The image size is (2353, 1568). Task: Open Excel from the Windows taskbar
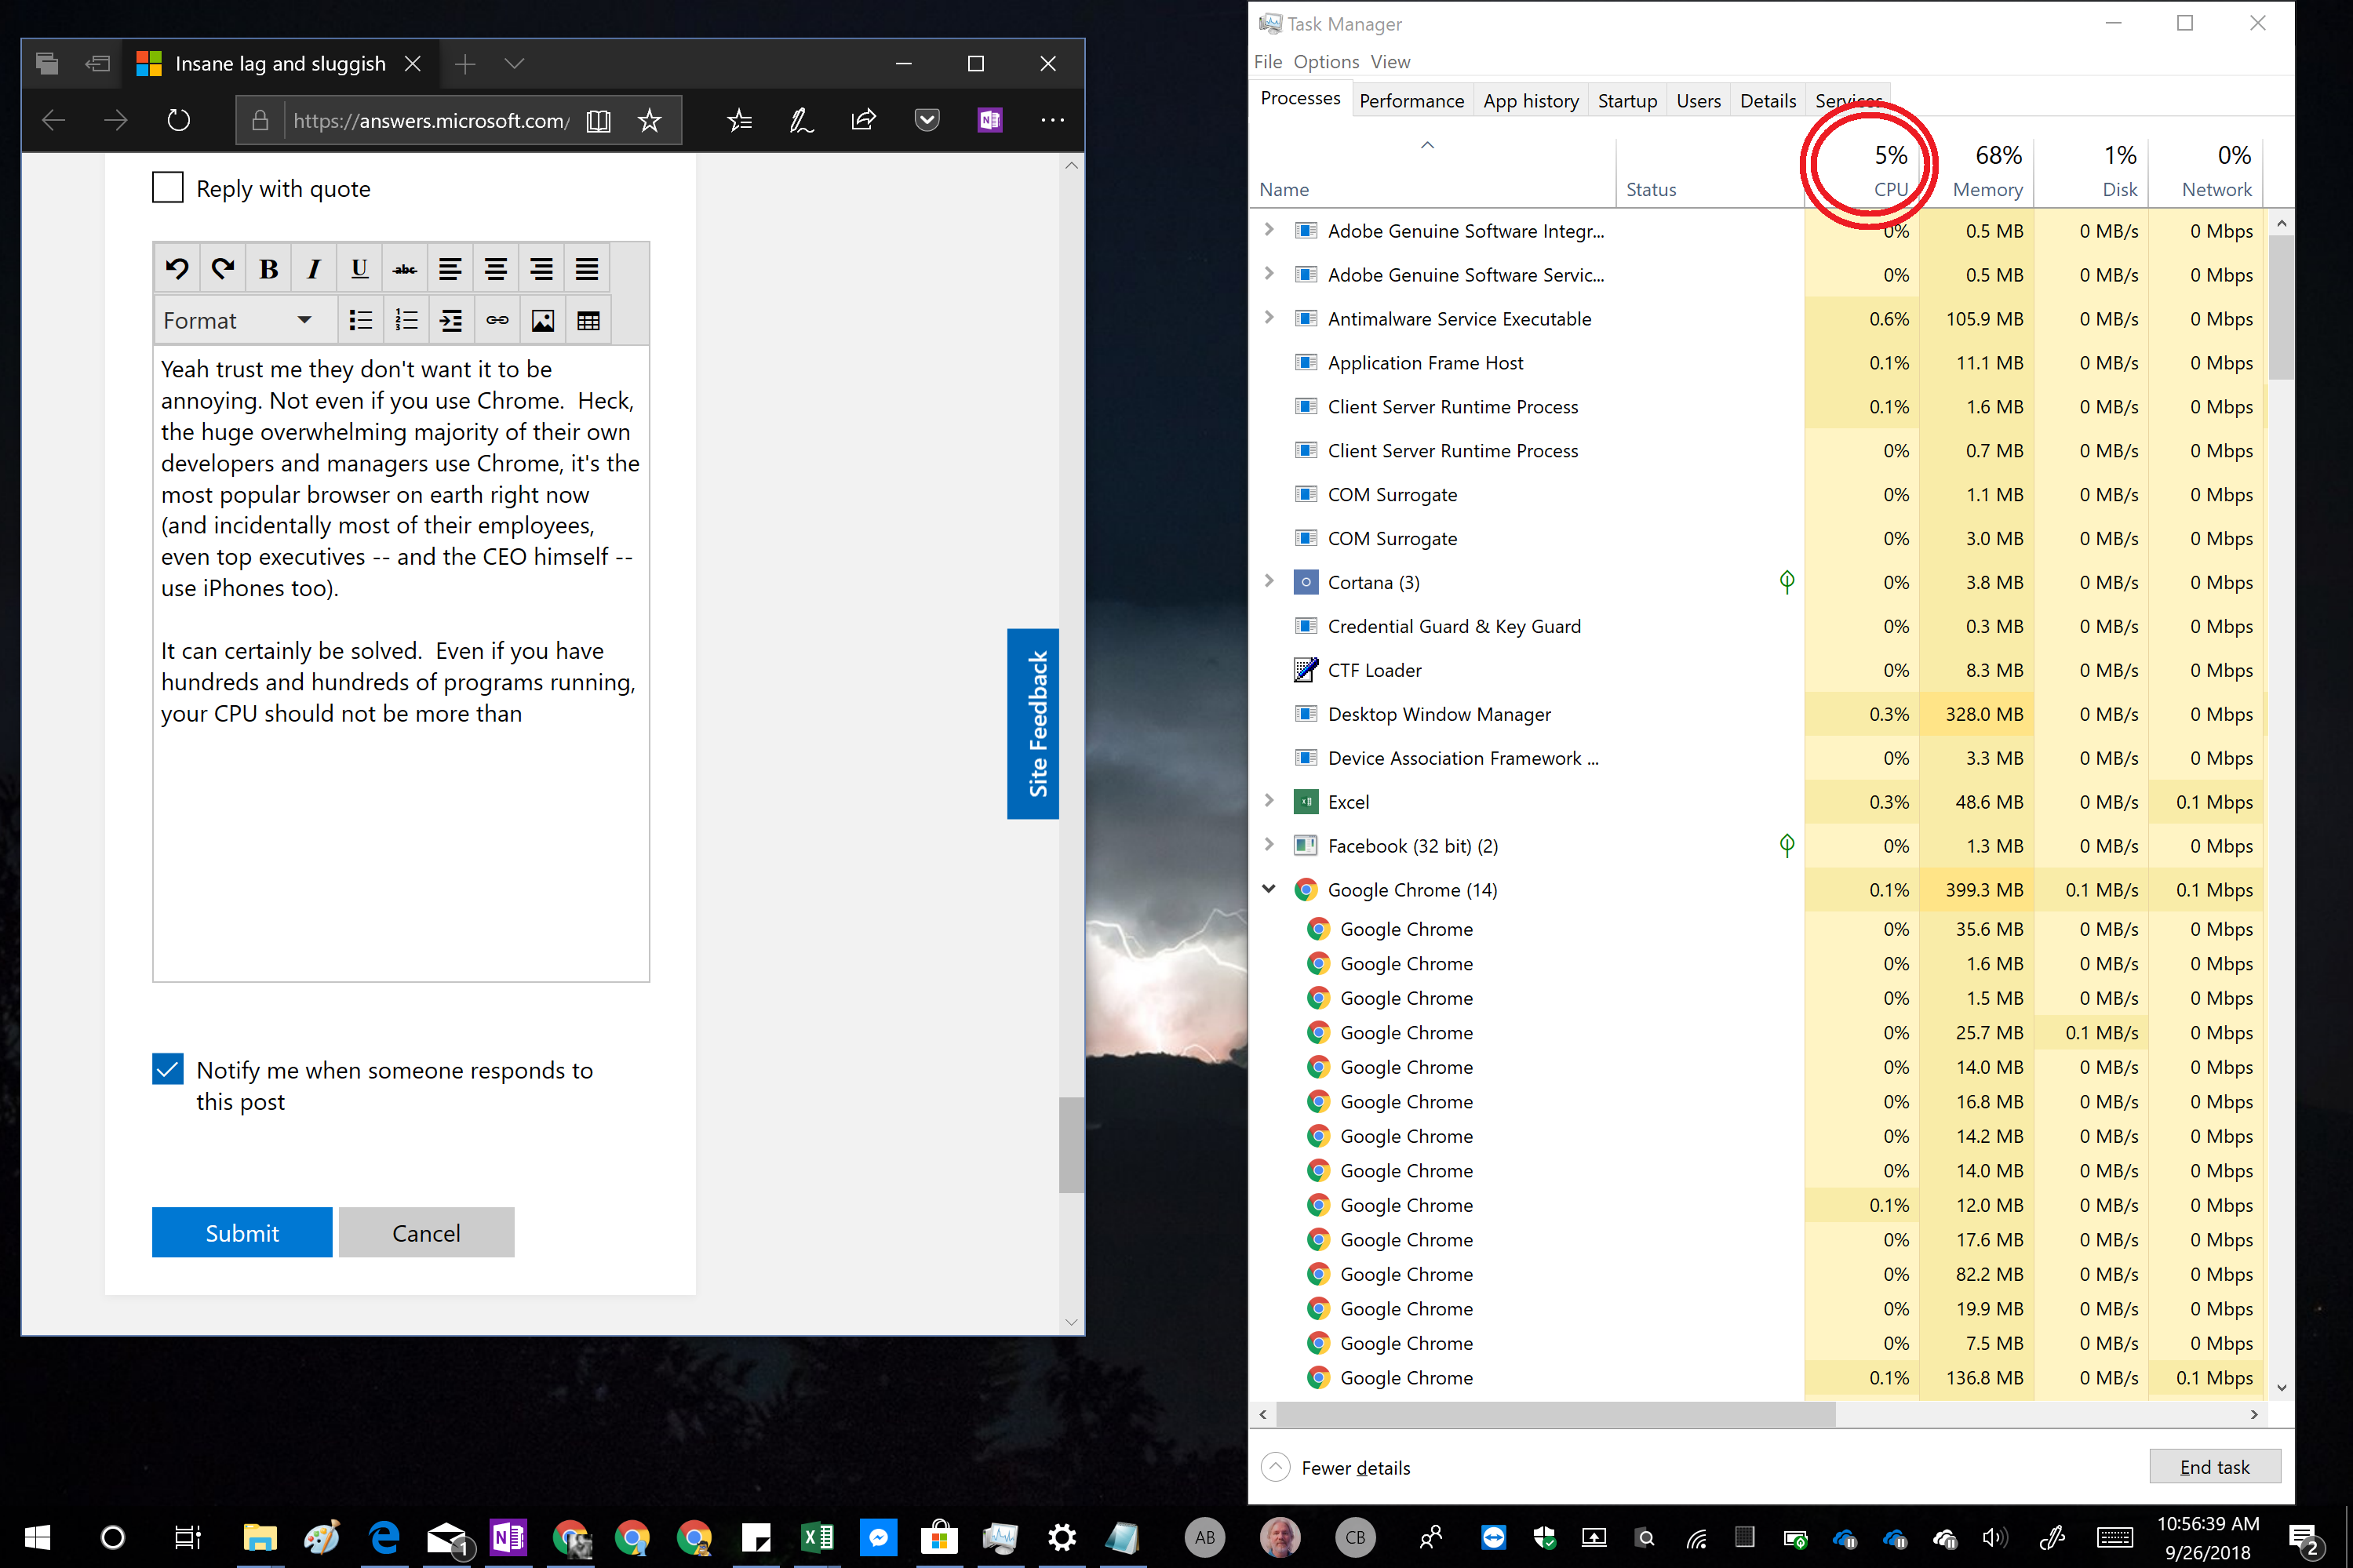[x=817, y=1537]
